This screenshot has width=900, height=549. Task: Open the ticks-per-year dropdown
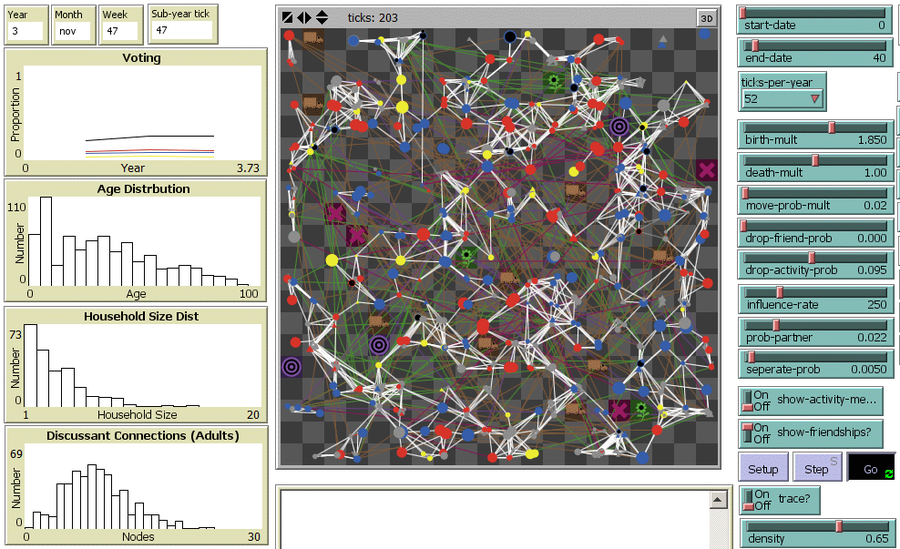coord(783,99)
